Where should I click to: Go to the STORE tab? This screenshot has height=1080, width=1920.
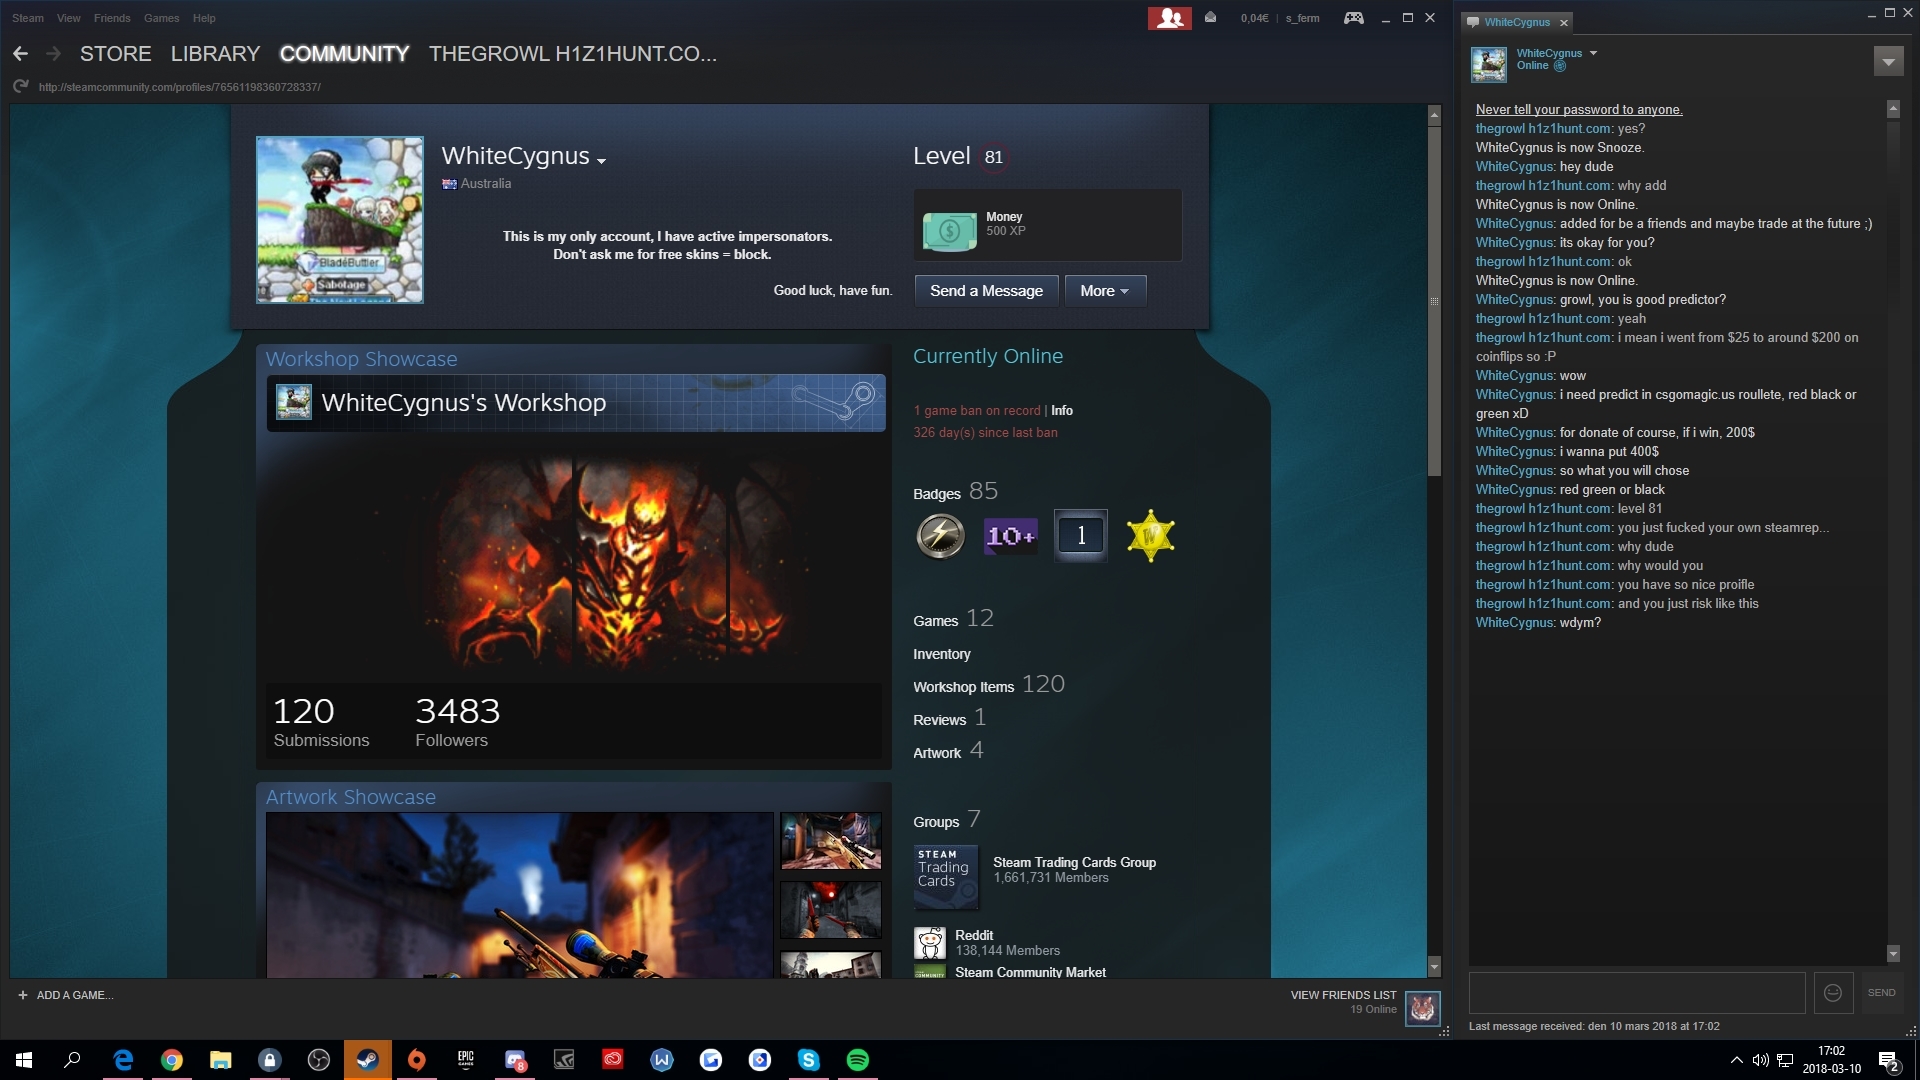tap(116, 54)
